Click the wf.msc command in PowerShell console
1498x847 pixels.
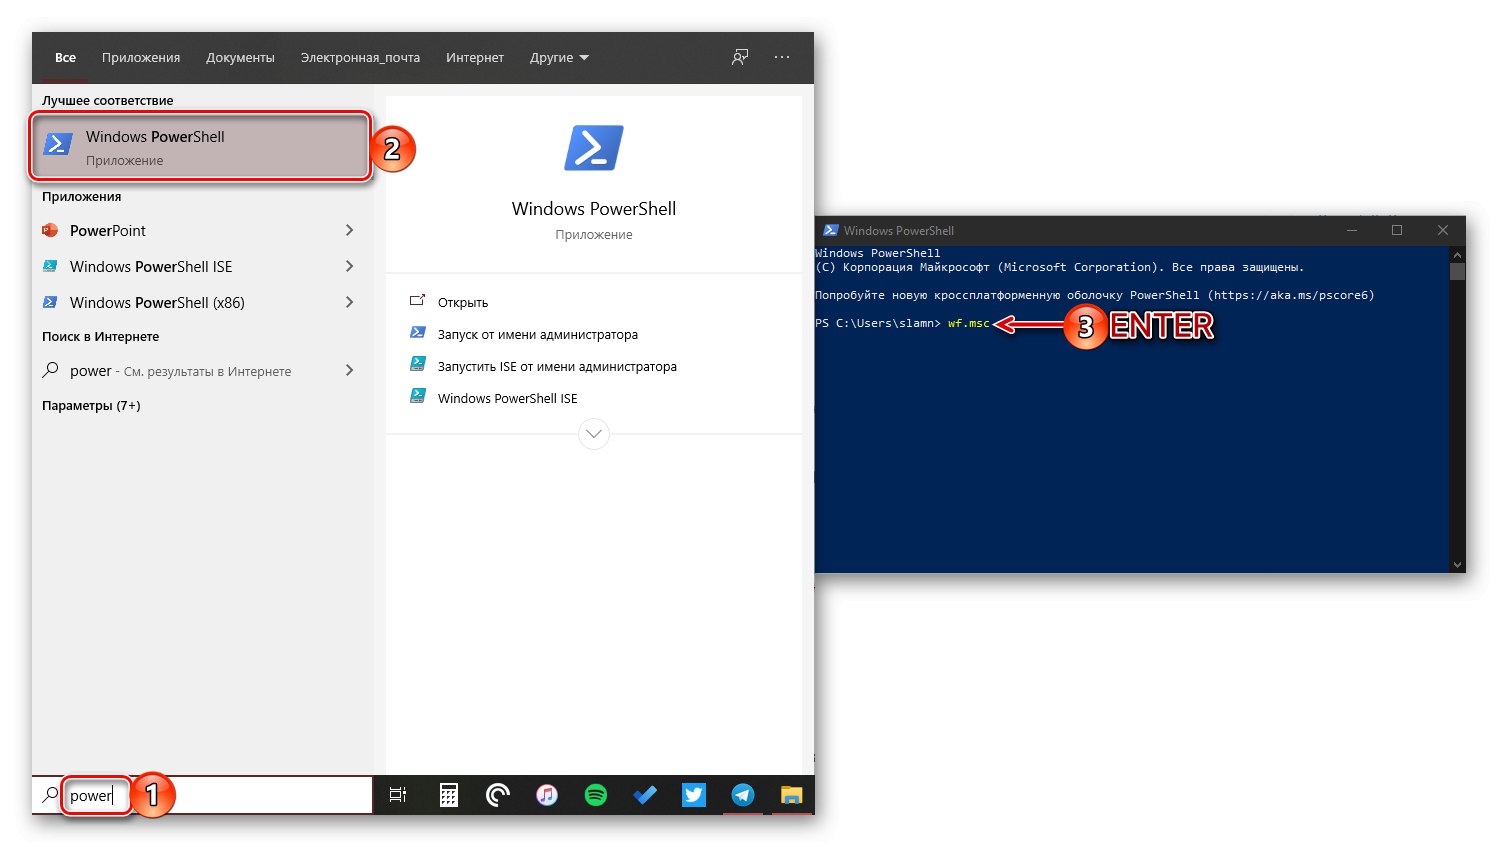[968, 323]
